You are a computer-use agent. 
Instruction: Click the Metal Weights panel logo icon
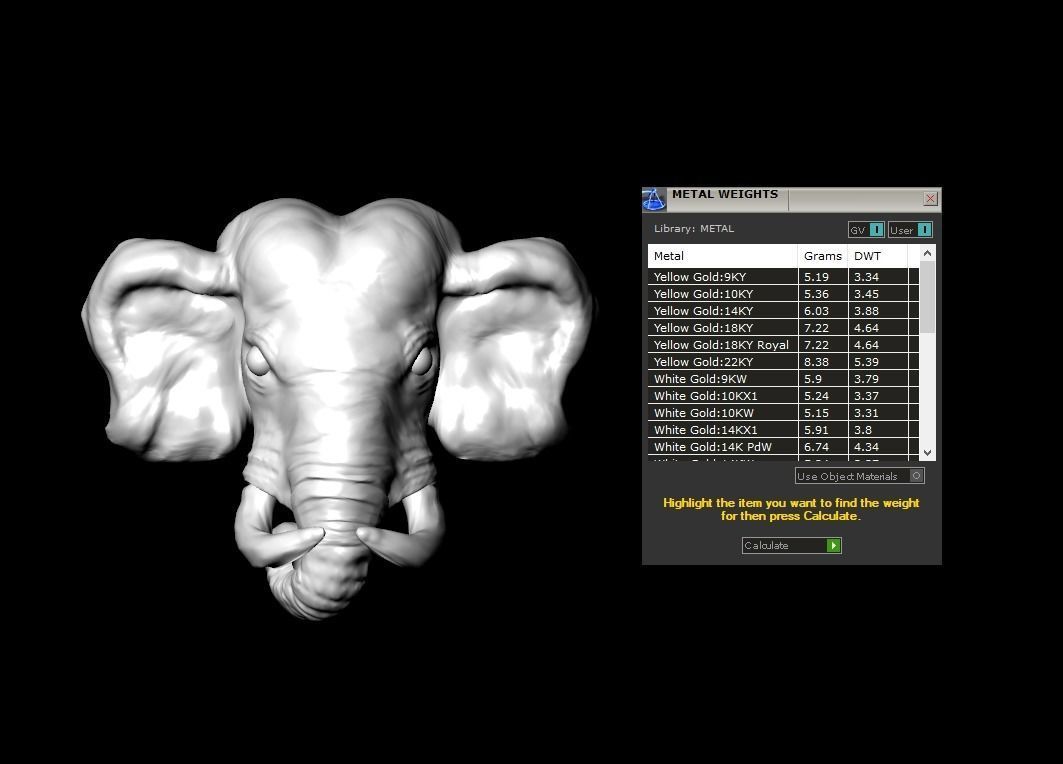654,199
